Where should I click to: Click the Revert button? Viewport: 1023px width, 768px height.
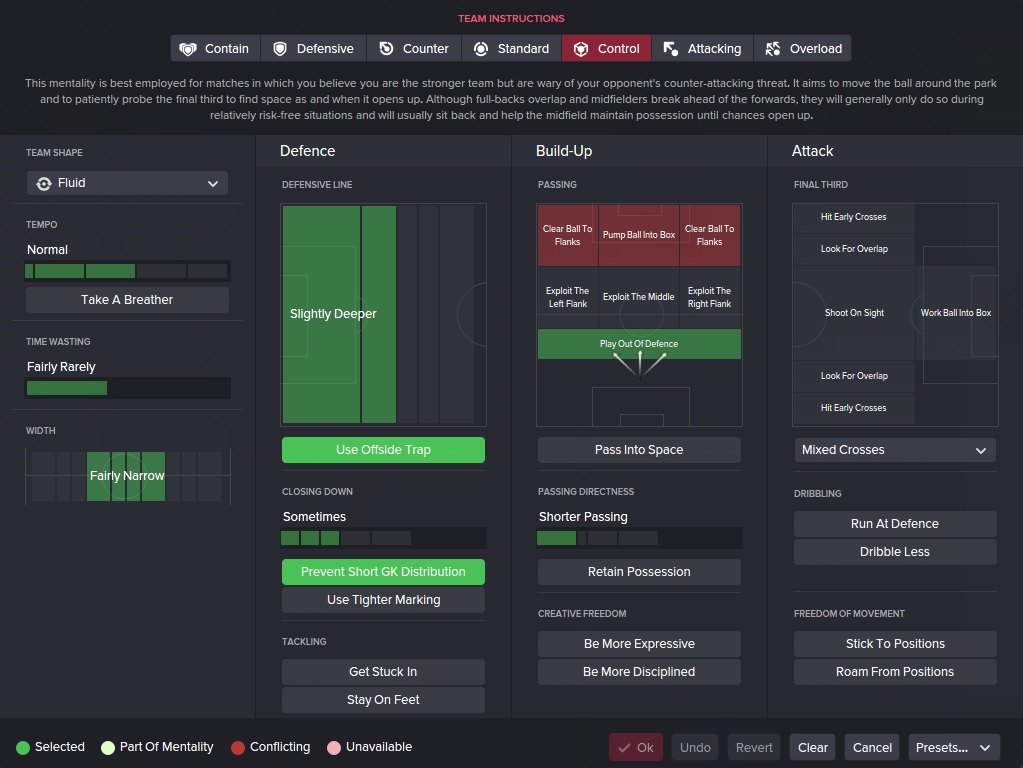tap(754, 748)
